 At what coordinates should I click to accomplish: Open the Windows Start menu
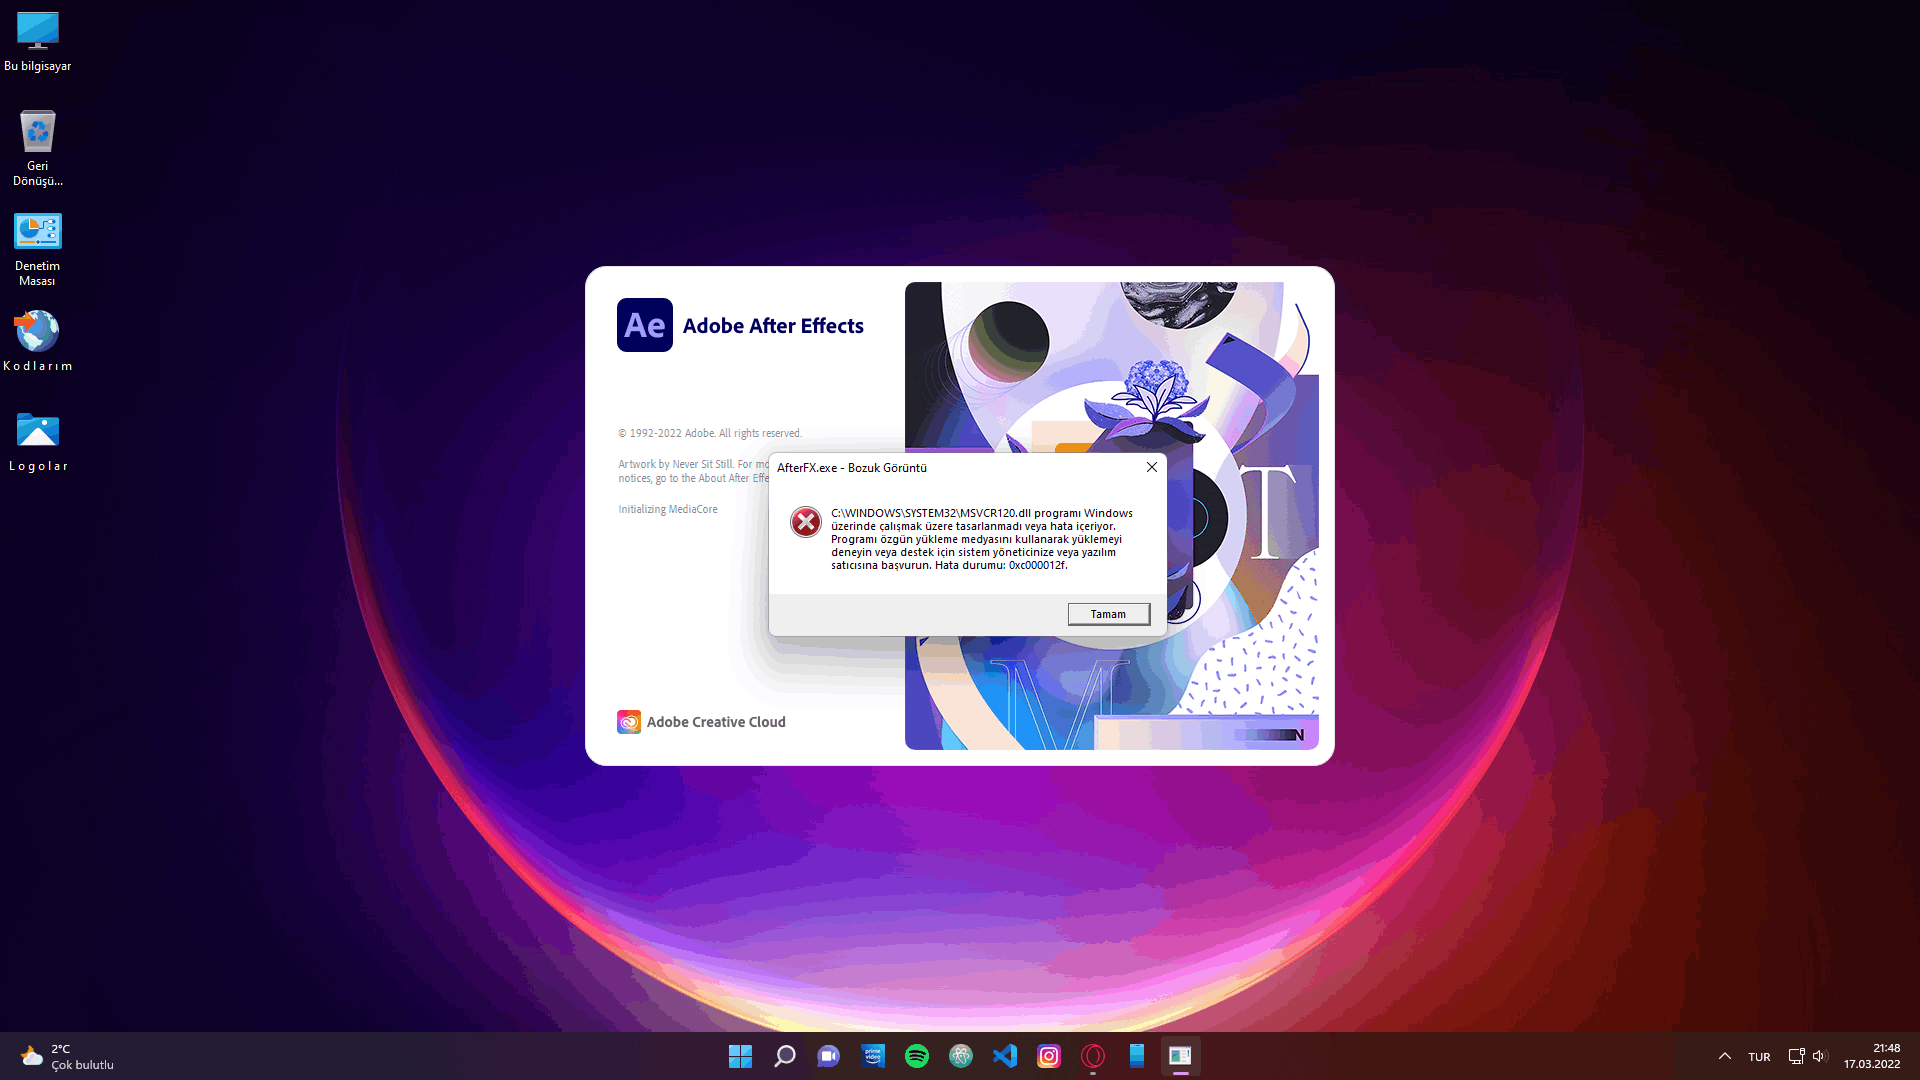click(740, 1056)
